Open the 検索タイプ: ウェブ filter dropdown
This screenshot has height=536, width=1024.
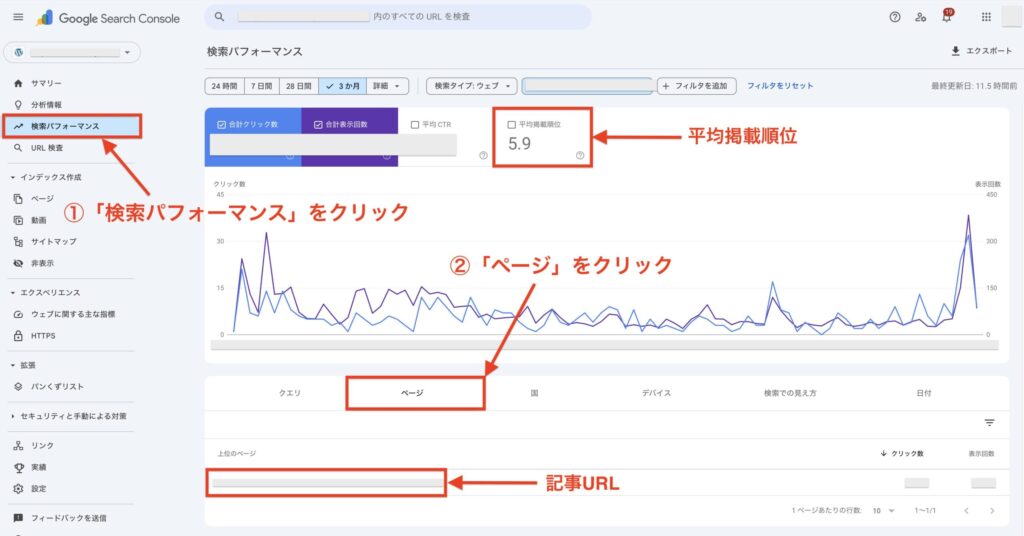(473, 86)
